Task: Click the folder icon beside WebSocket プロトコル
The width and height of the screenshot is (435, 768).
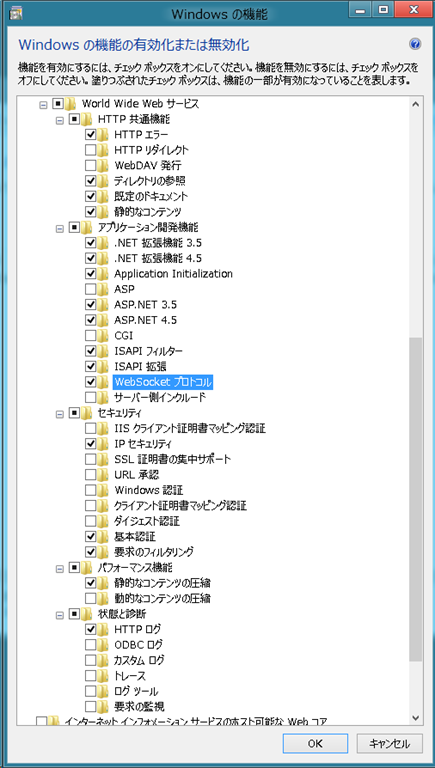Action: coord(102,382)
